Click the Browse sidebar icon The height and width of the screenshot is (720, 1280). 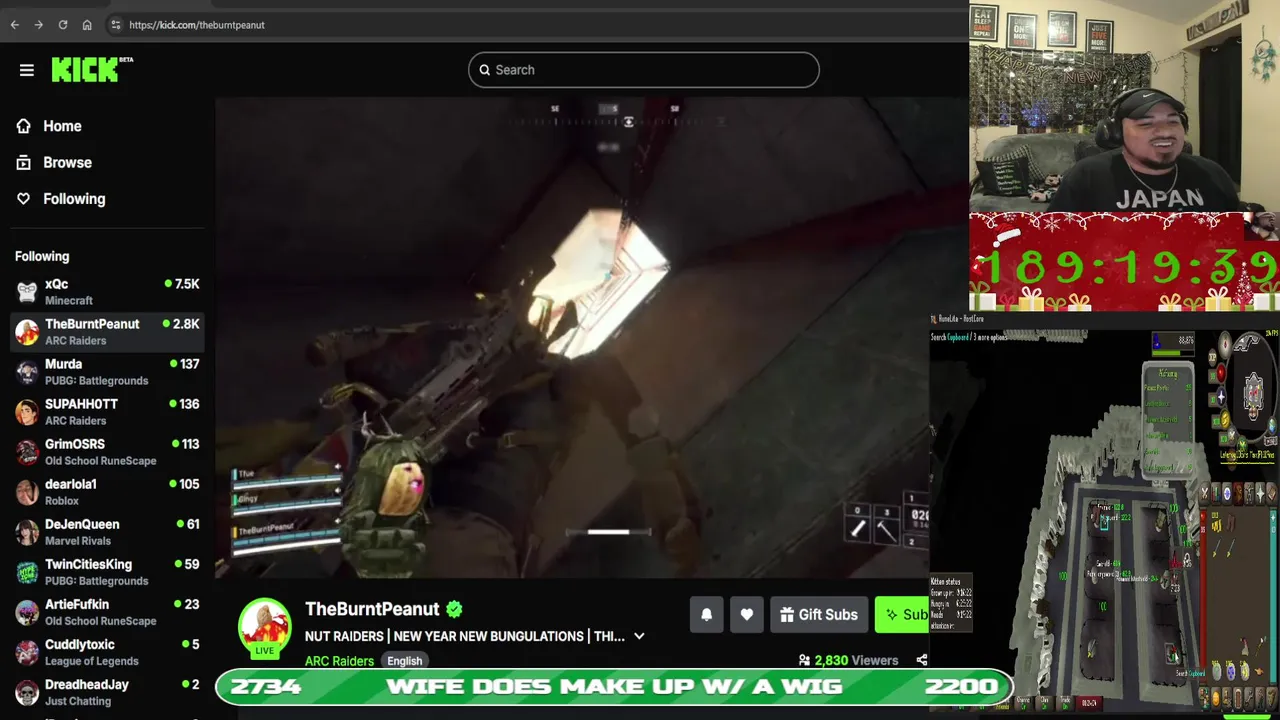click(24, 162)
